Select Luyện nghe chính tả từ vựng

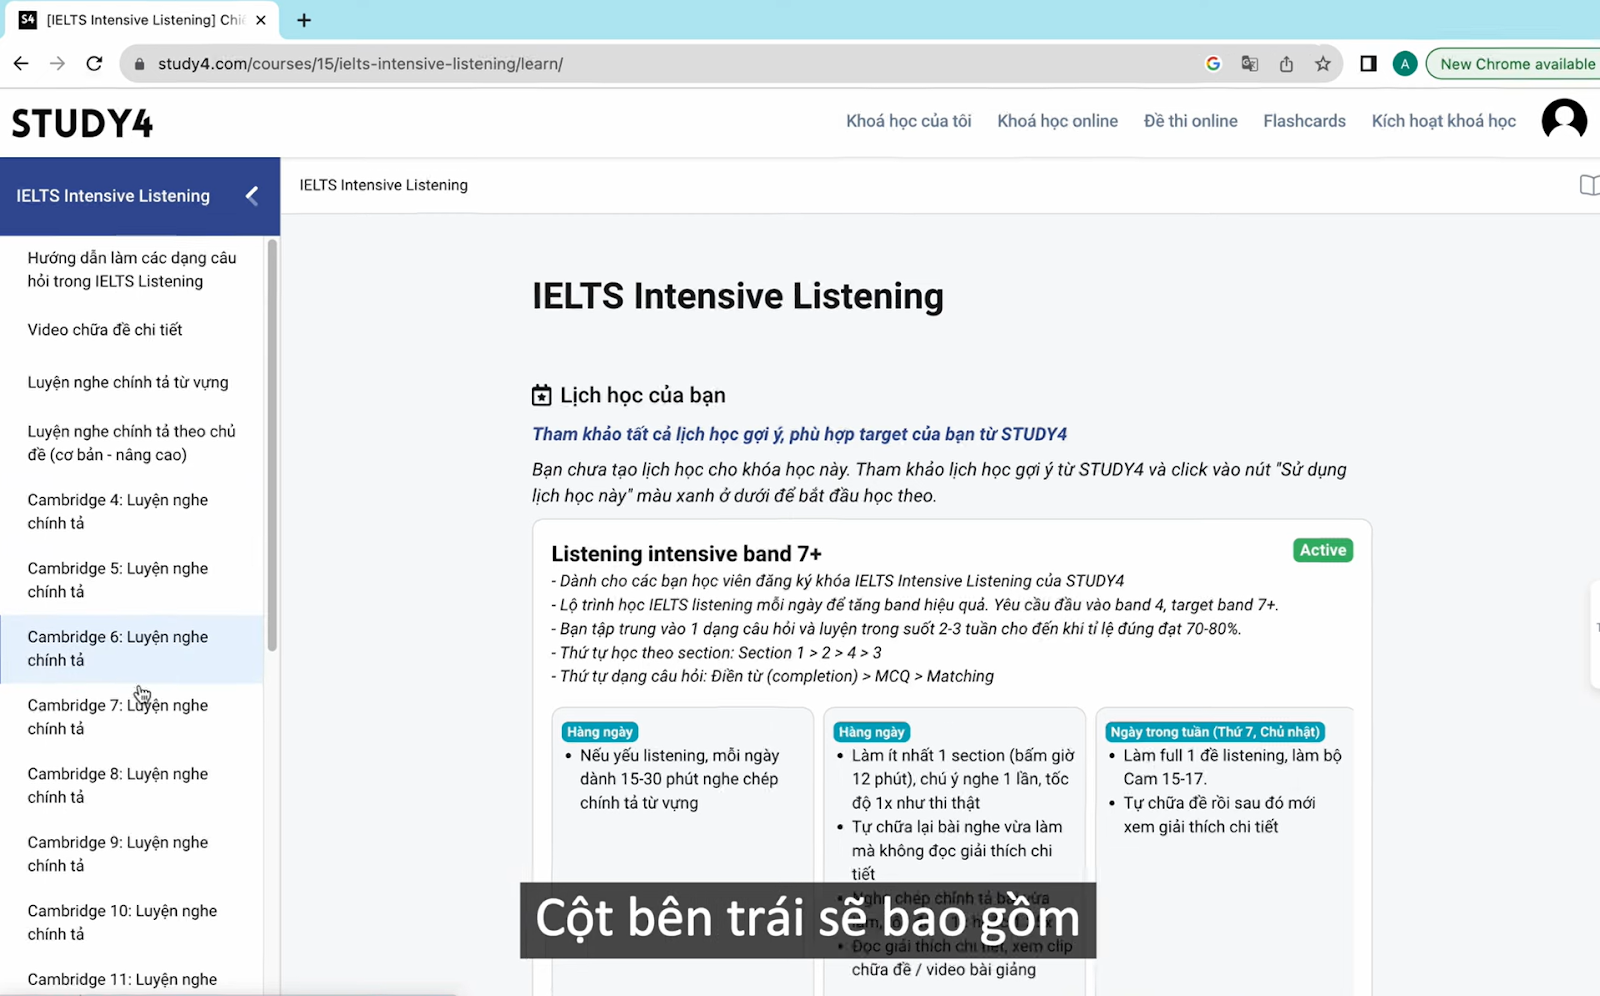tap(132, 382)
